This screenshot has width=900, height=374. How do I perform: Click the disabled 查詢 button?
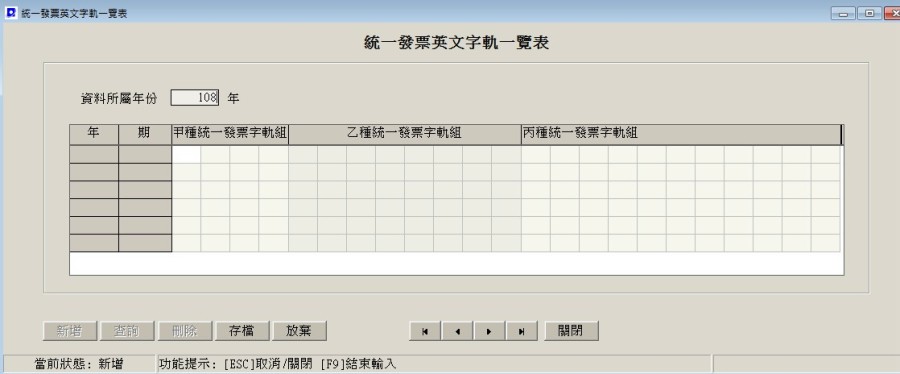tap(127, 331)
